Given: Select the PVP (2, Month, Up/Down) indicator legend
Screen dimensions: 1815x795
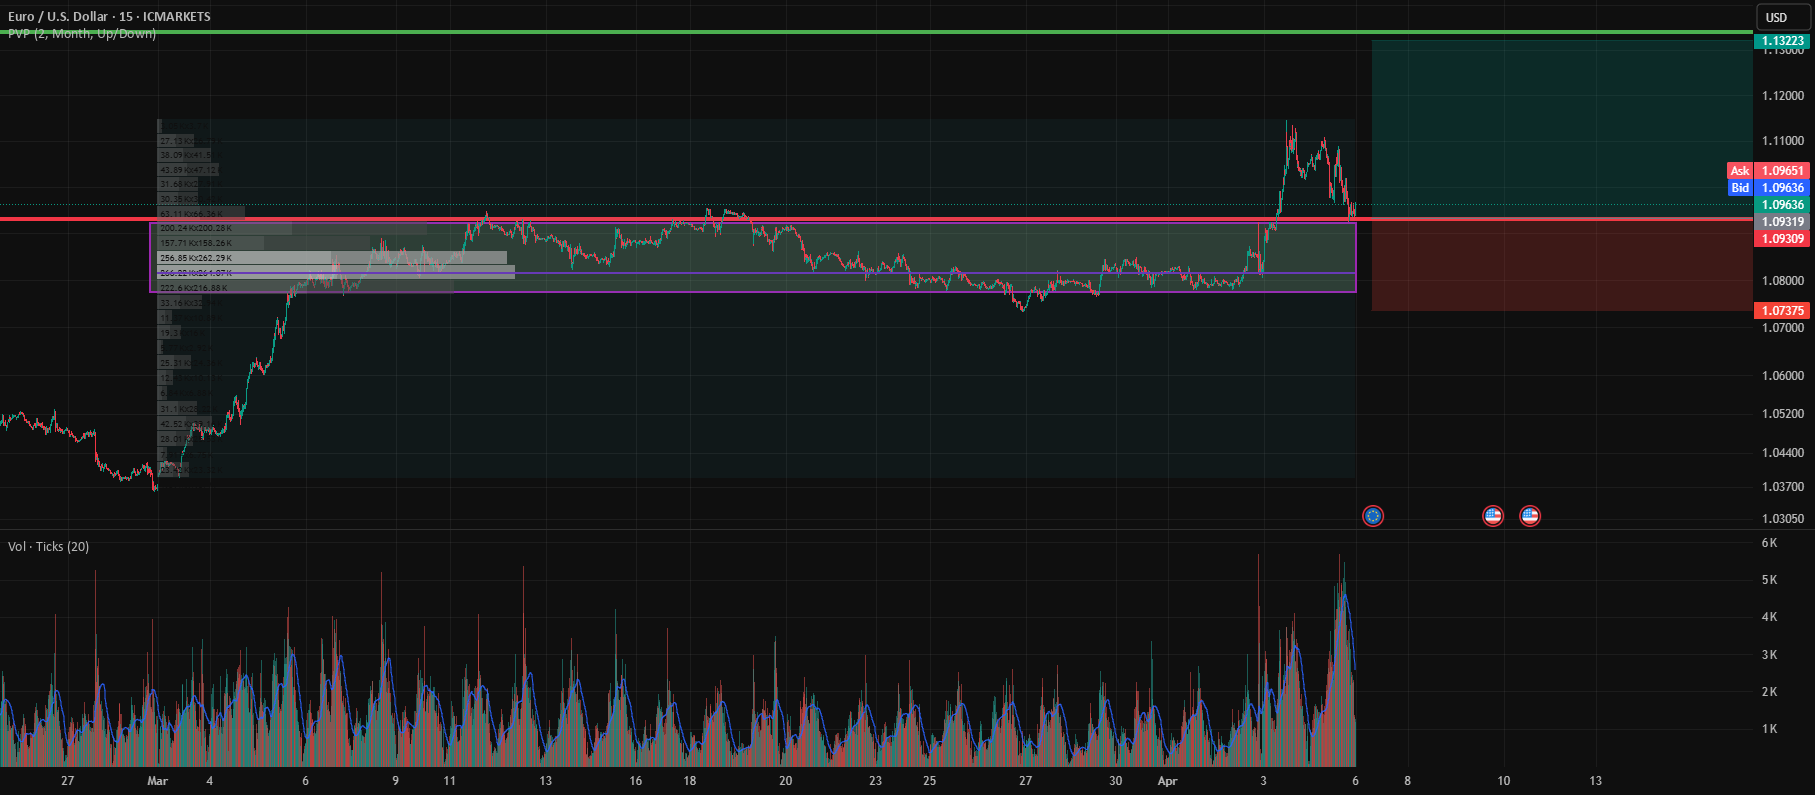Looking at the screenshot, I should [x=82, y=34].
